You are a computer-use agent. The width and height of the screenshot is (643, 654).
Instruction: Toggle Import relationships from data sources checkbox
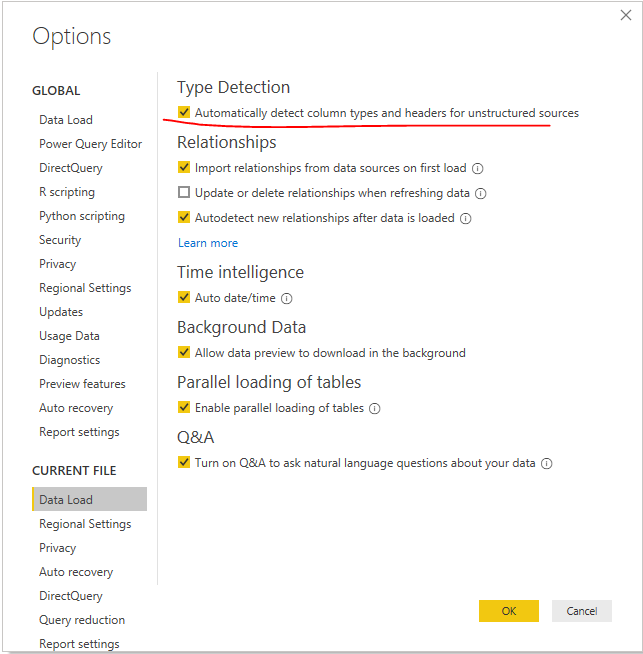[184, 167]
